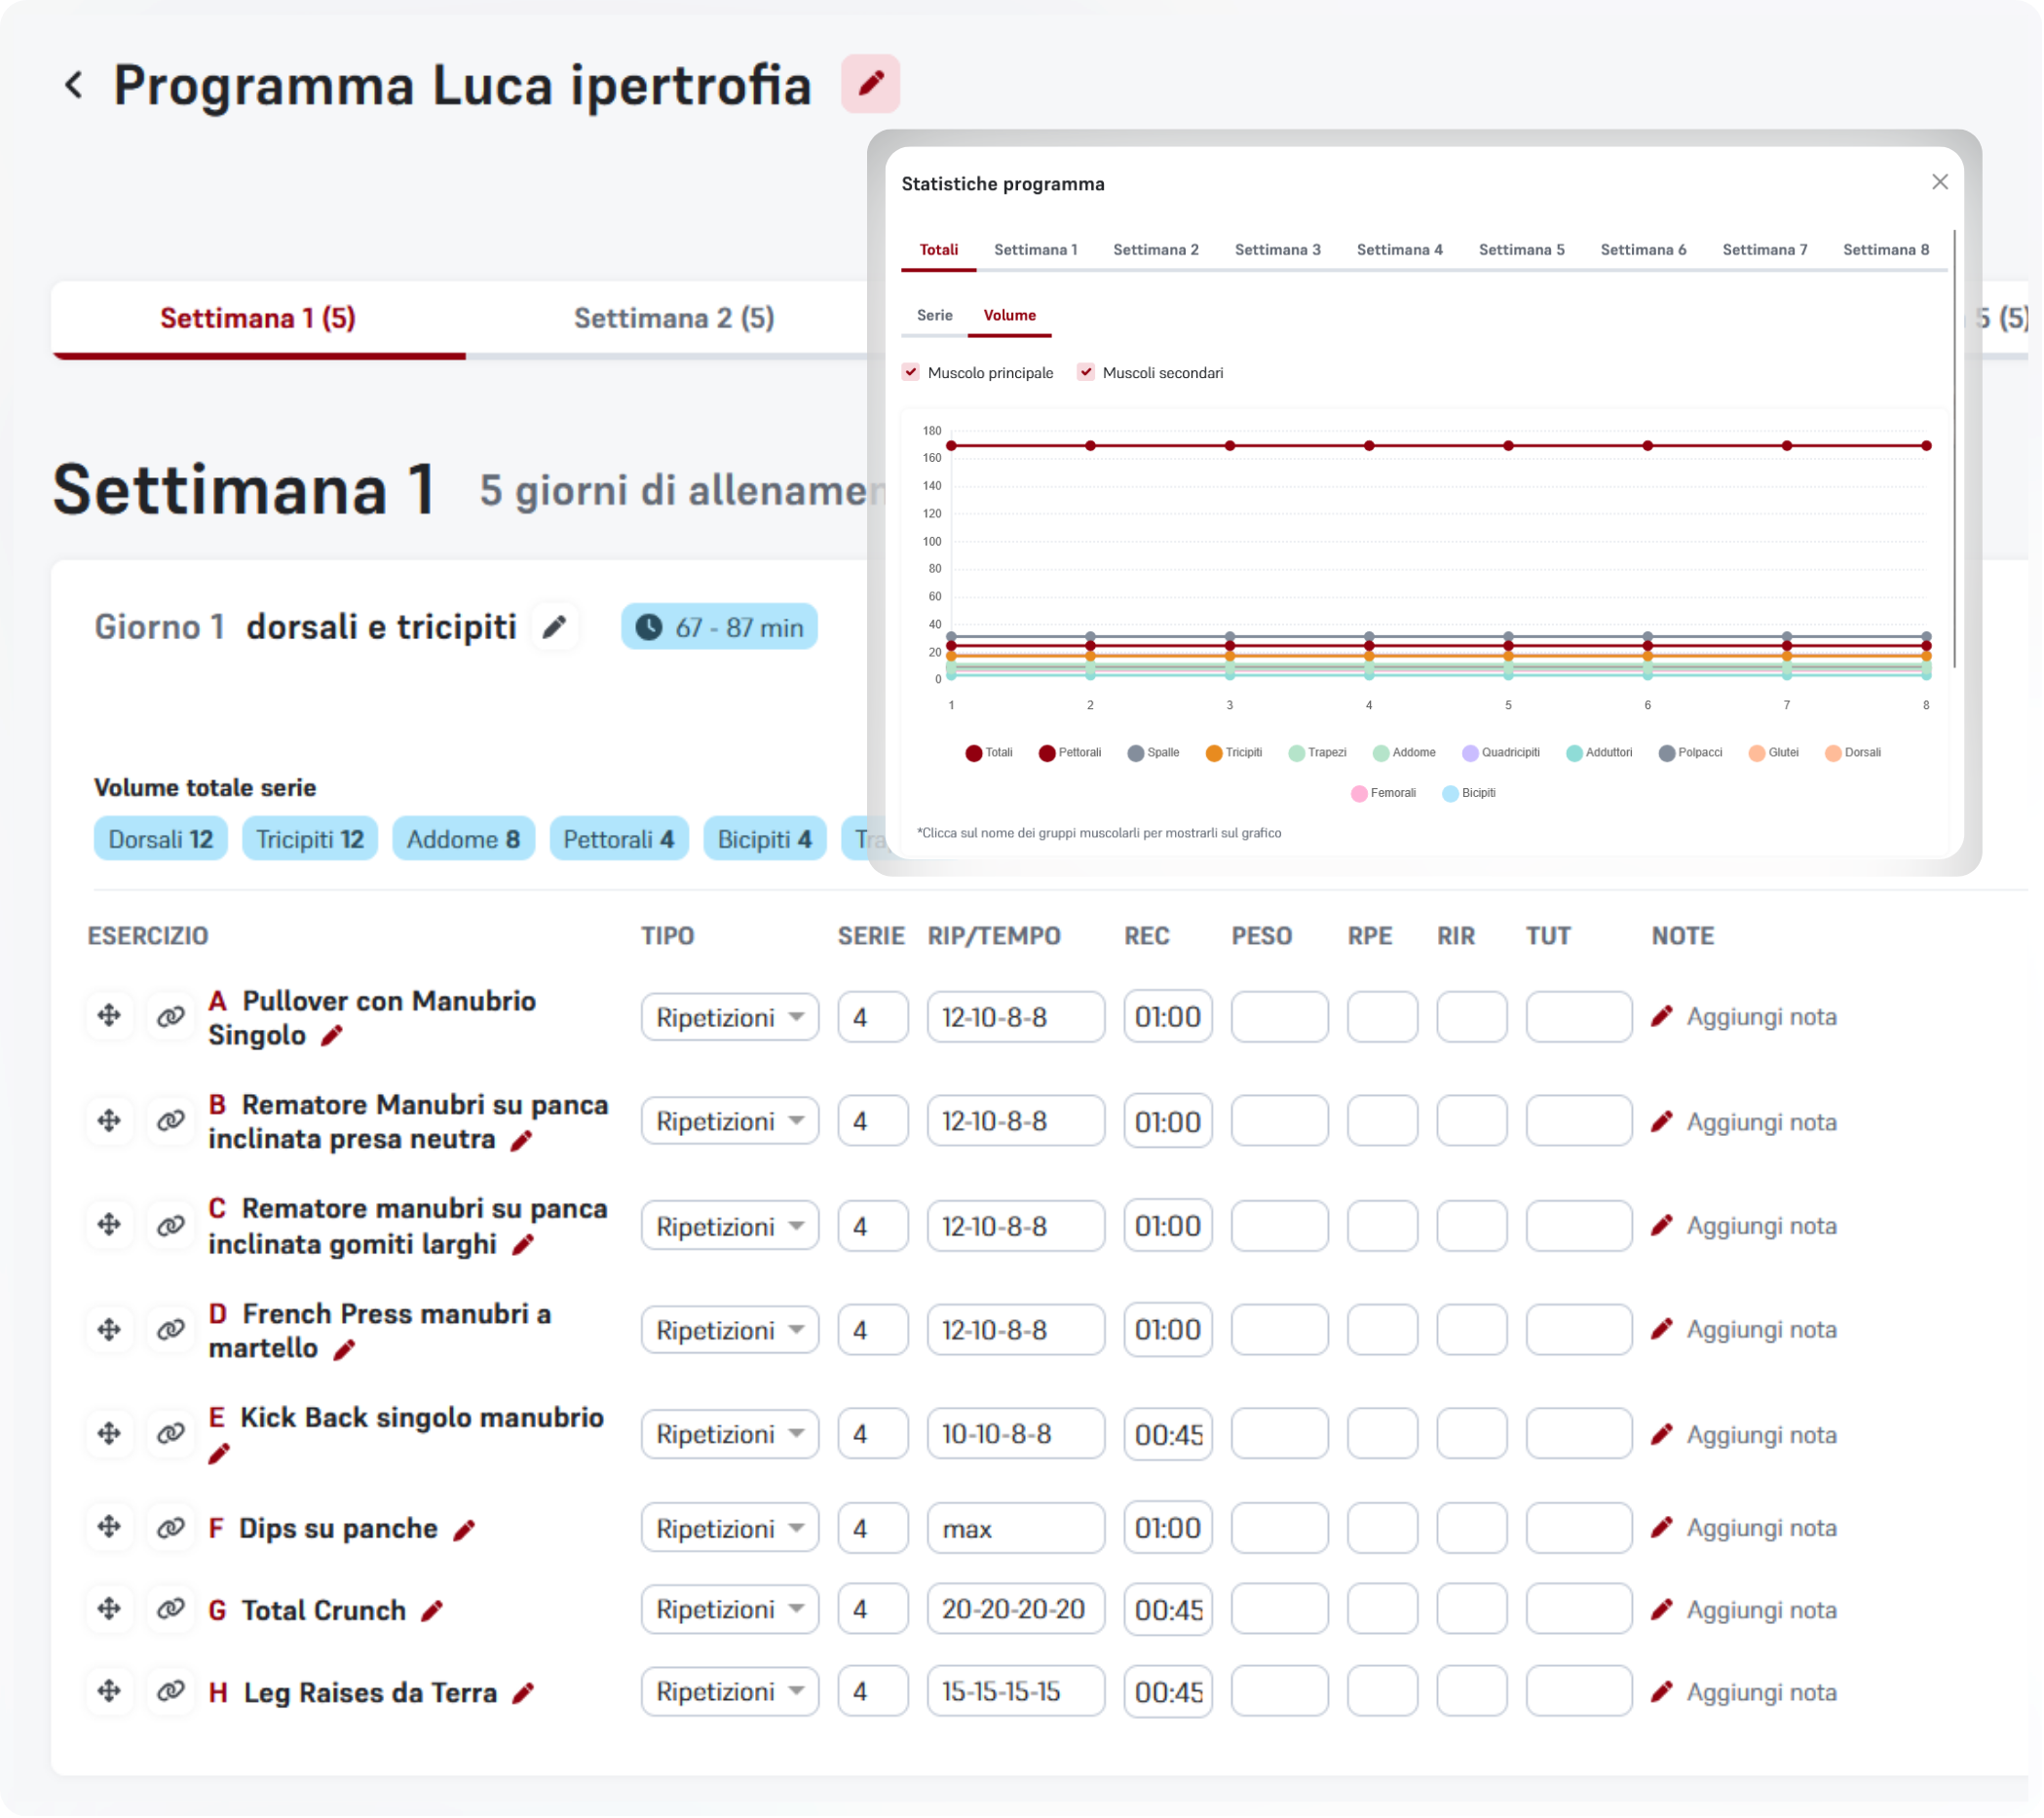2044x1818 pixels.
Task: Switch to the Settimana 2 (5) tab
Action: pyautogui.click(x=673, y=318)
